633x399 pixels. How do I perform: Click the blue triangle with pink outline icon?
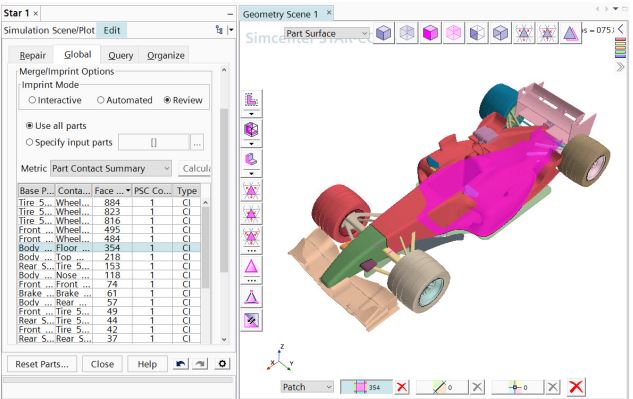coord(571,33)
